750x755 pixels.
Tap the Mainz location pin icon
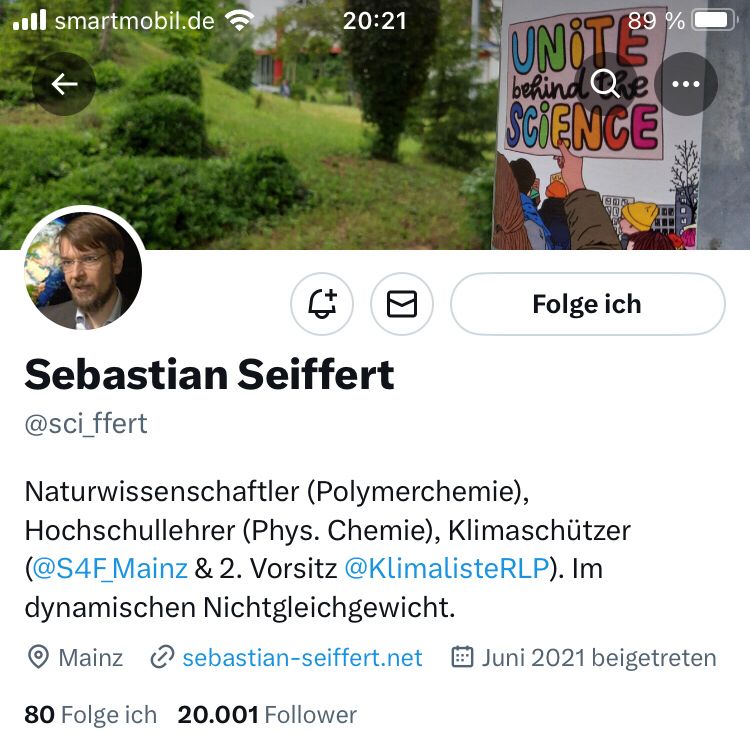pyautogui.click(x=39, y=657)
